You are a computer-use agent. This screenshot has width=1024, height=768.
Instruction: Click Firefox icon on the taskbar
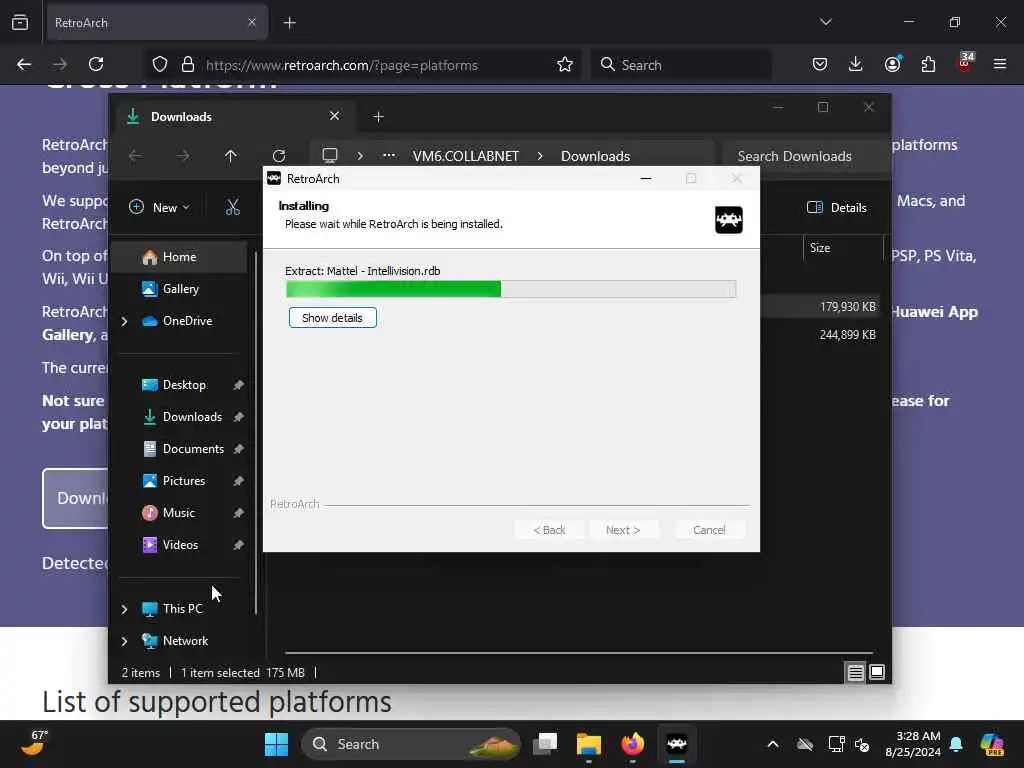click(x=632, y=744)
